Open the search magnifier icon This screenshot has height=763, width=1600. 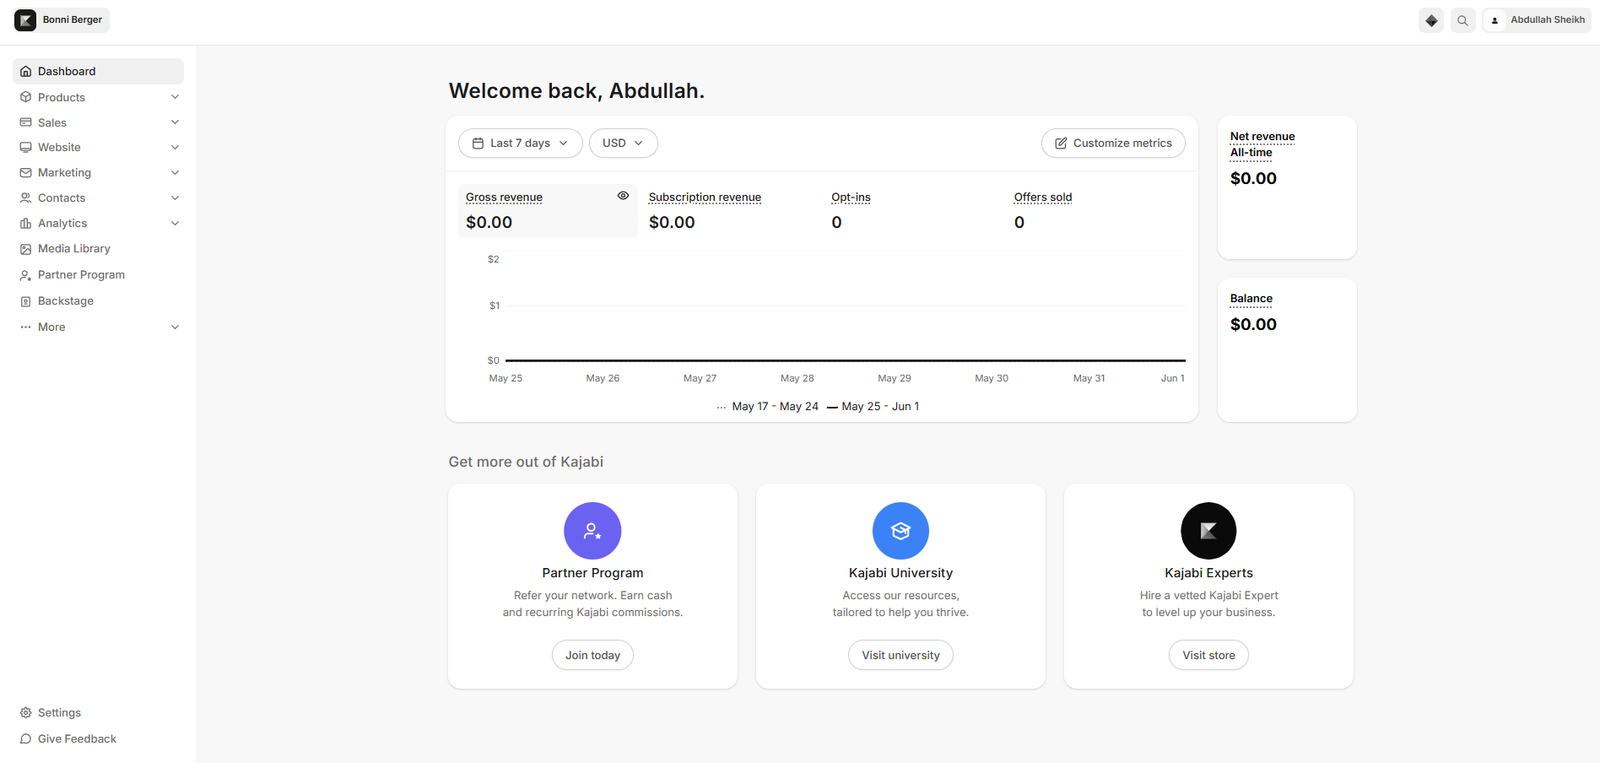point(1463,20)
